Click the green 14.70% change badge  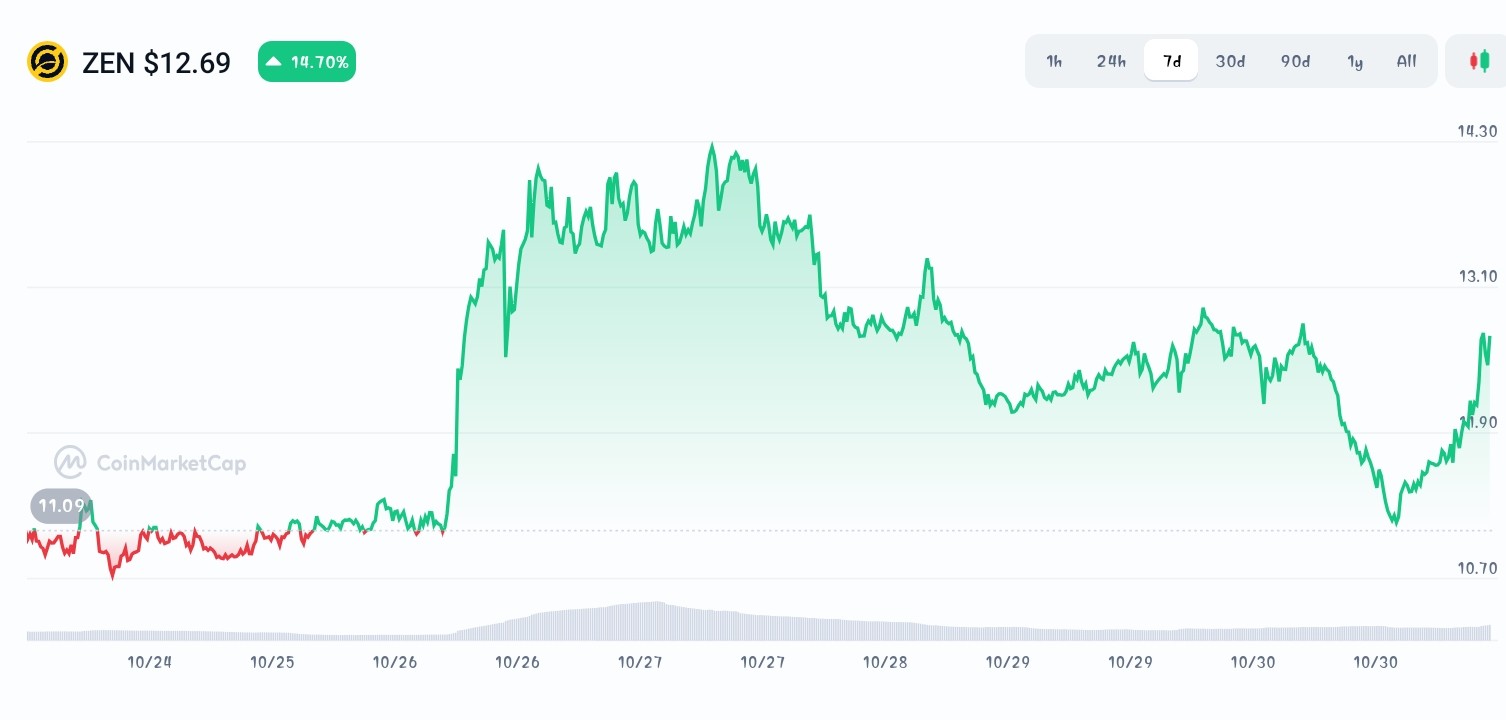click(x=307, y=61)
